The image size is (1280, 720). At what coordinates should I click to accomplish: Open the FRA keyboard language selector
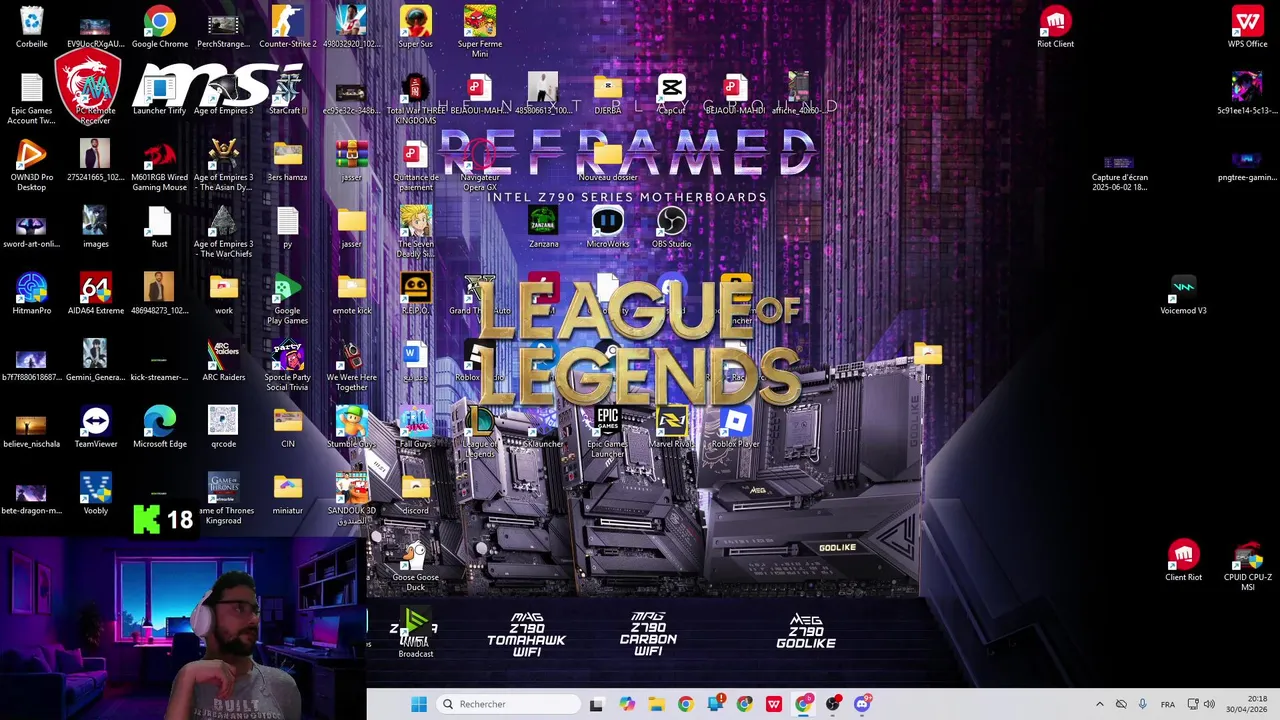click(x=1168, y=704)
